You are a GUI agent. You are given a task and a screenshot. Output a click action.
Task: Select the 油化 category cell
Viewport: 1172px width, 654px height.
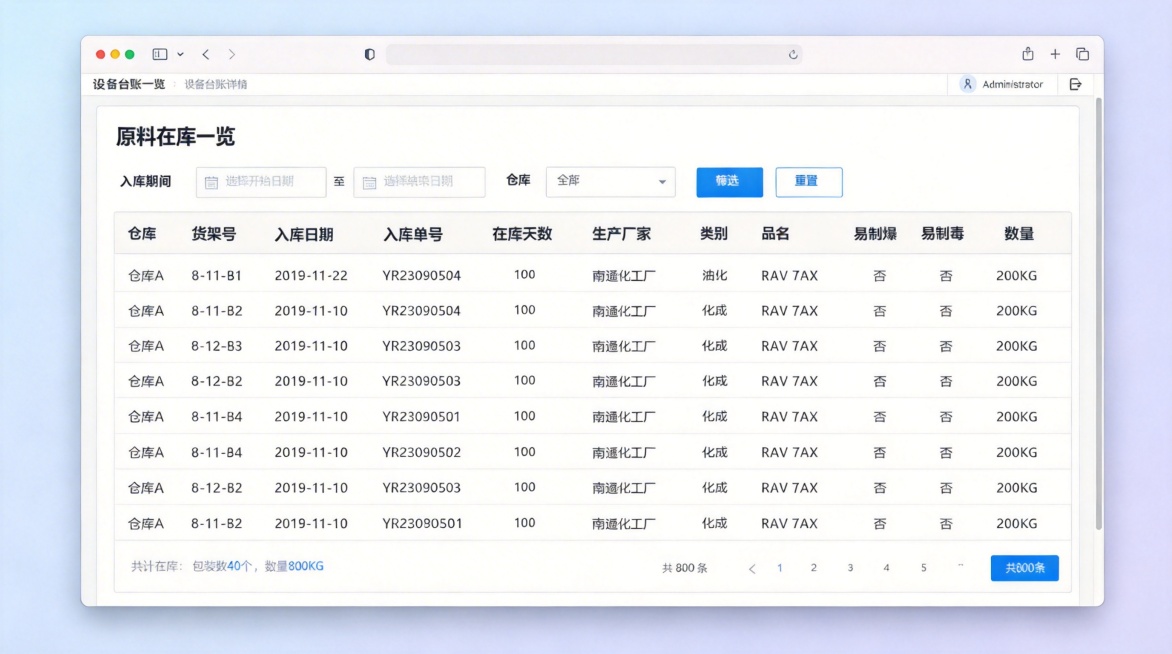pyautogui.click(x=715, y=275)
